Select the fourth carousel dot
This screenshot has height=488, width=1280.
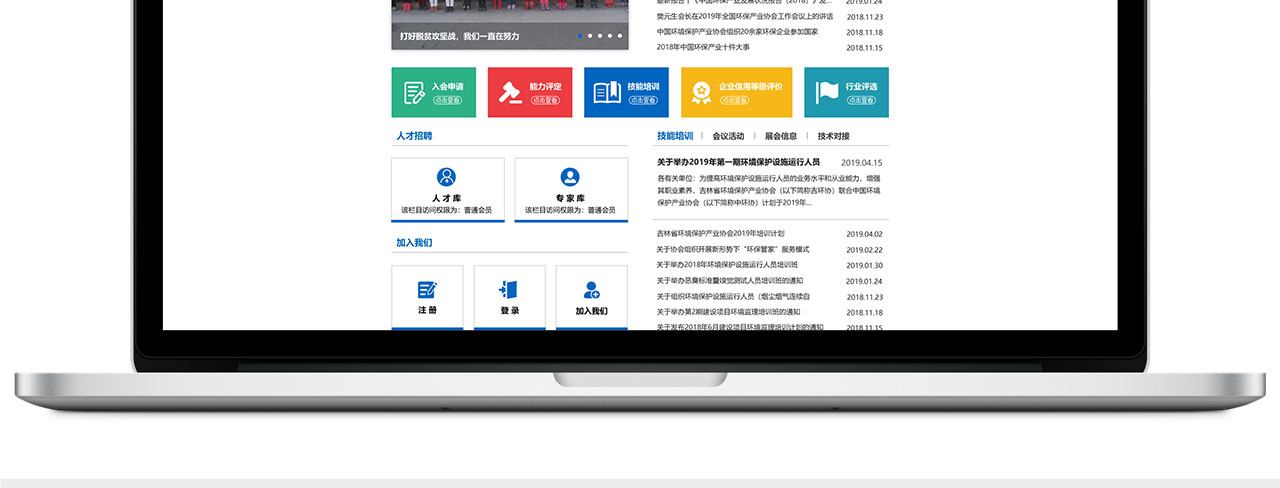tap(611, 36)
